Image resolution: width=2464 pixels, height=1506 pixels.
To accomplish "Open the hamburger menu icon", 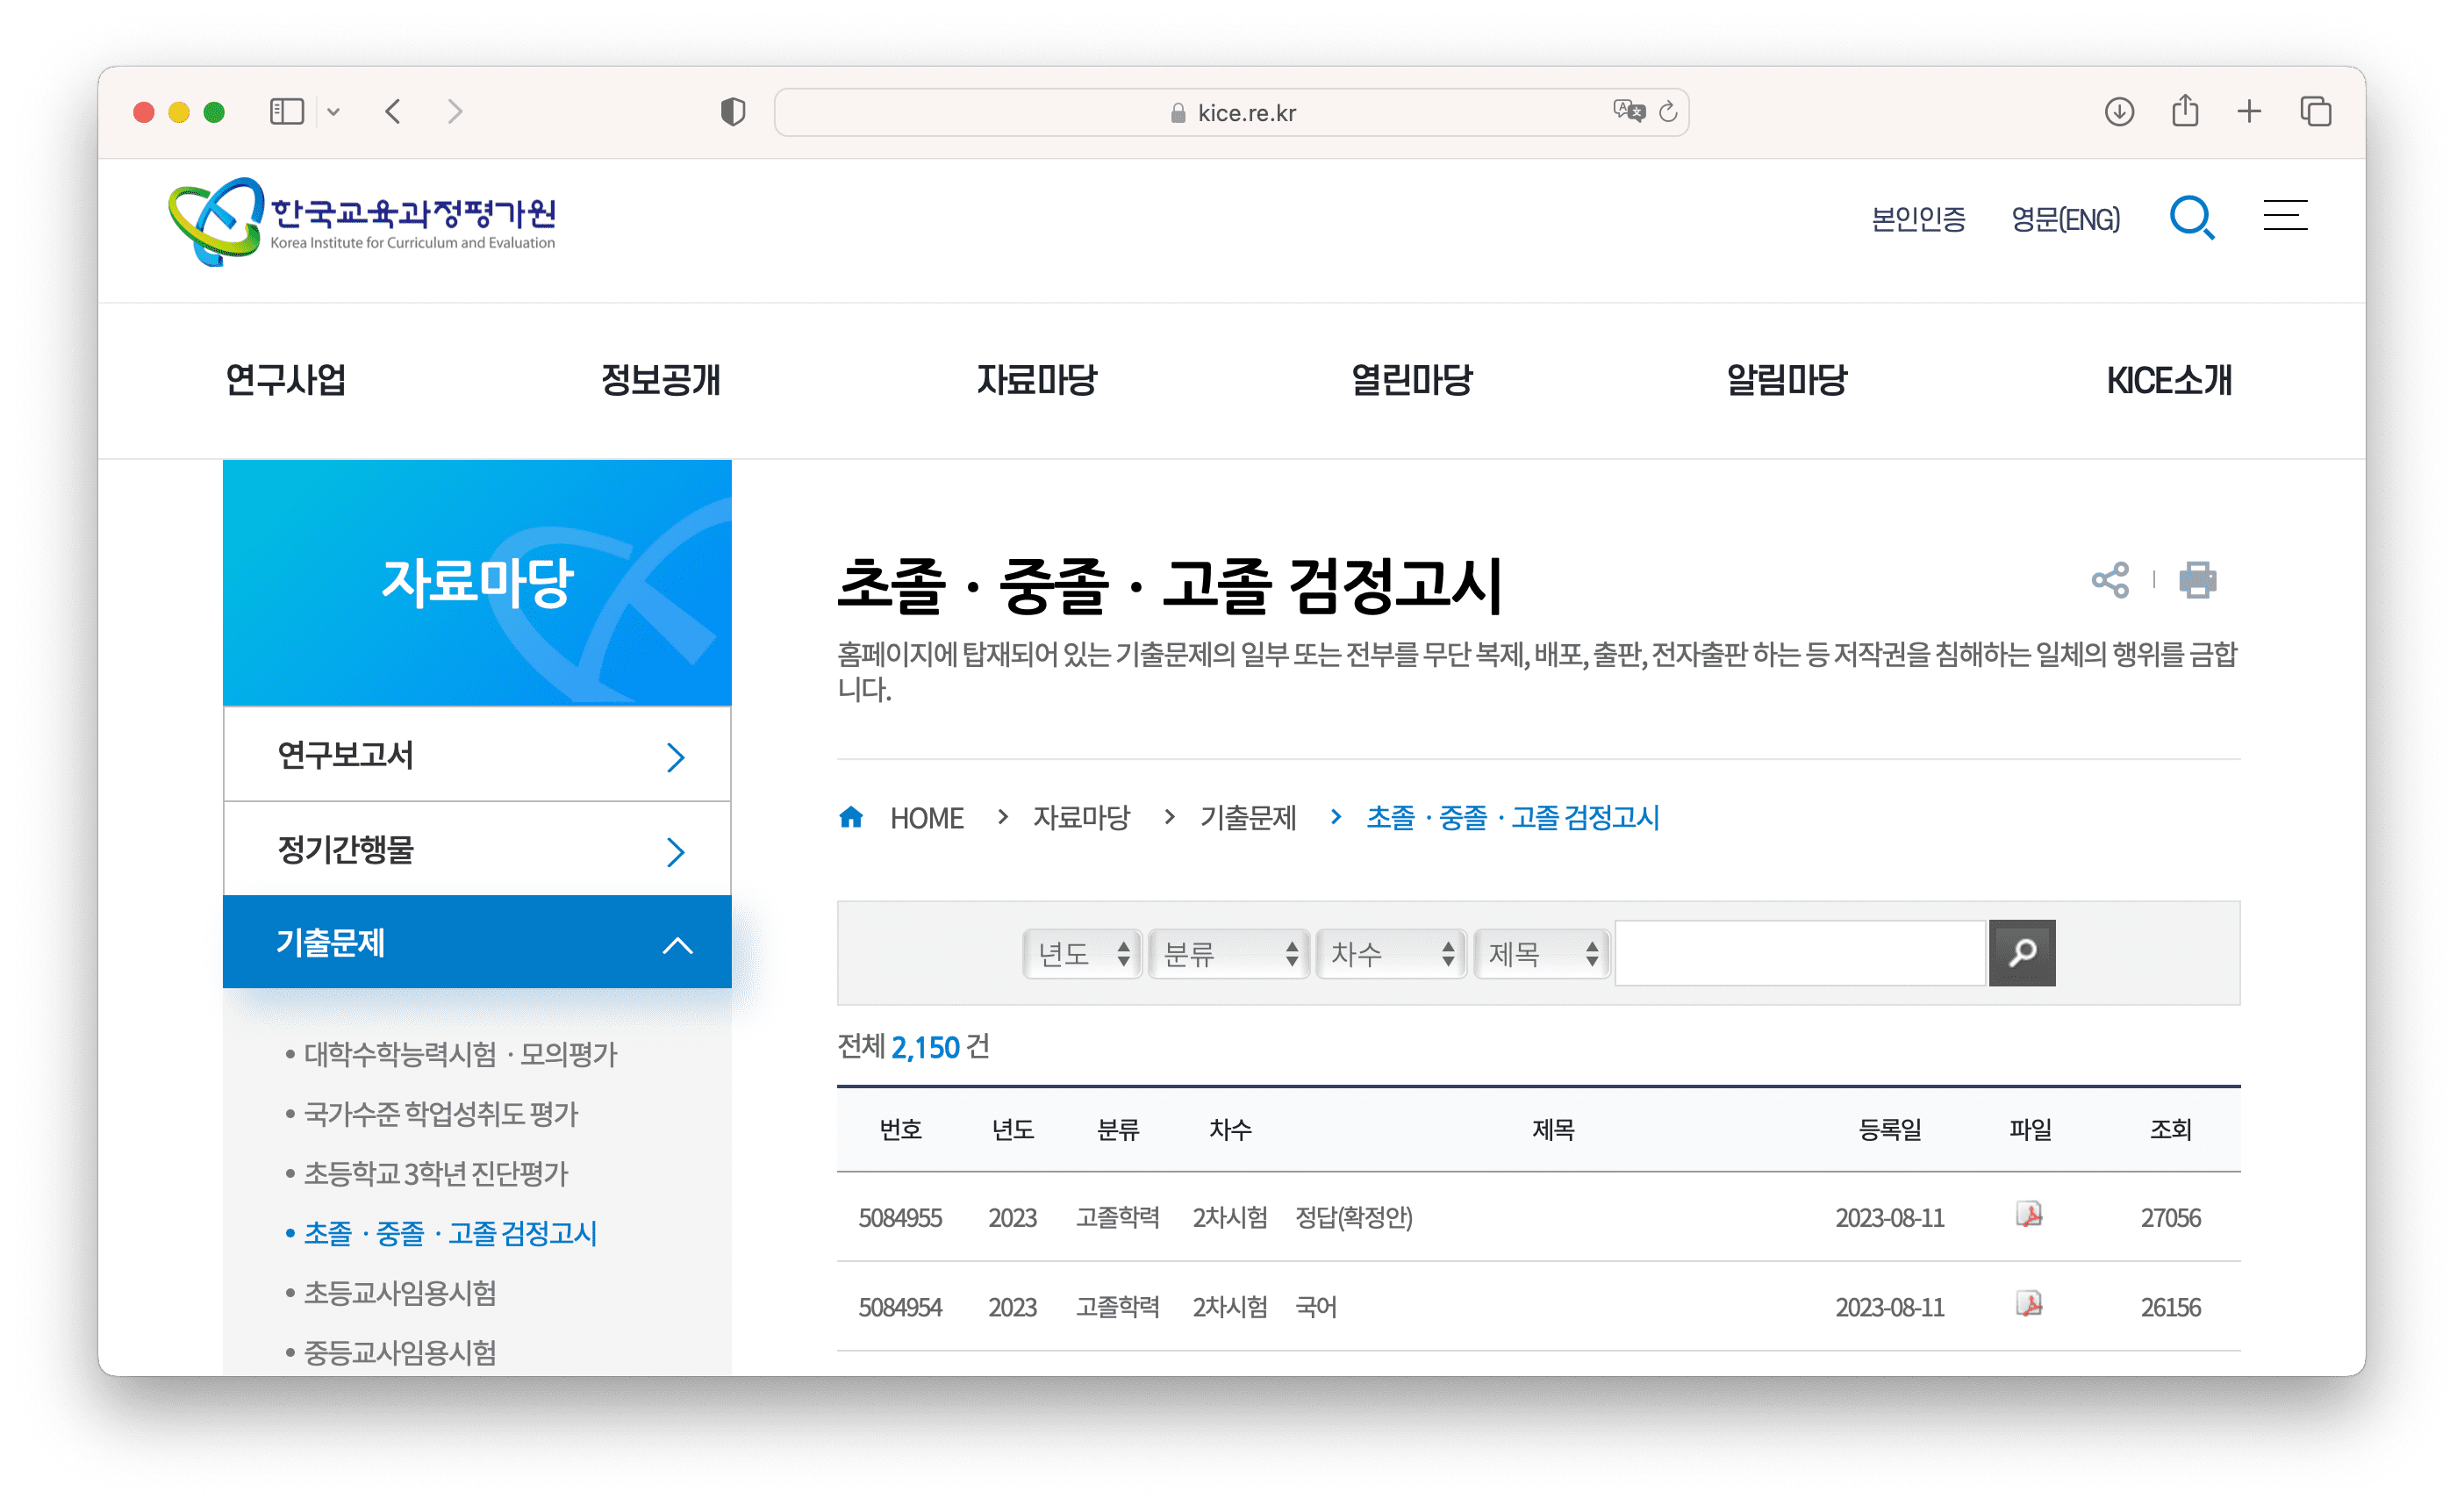I will tap(2285, 216).
